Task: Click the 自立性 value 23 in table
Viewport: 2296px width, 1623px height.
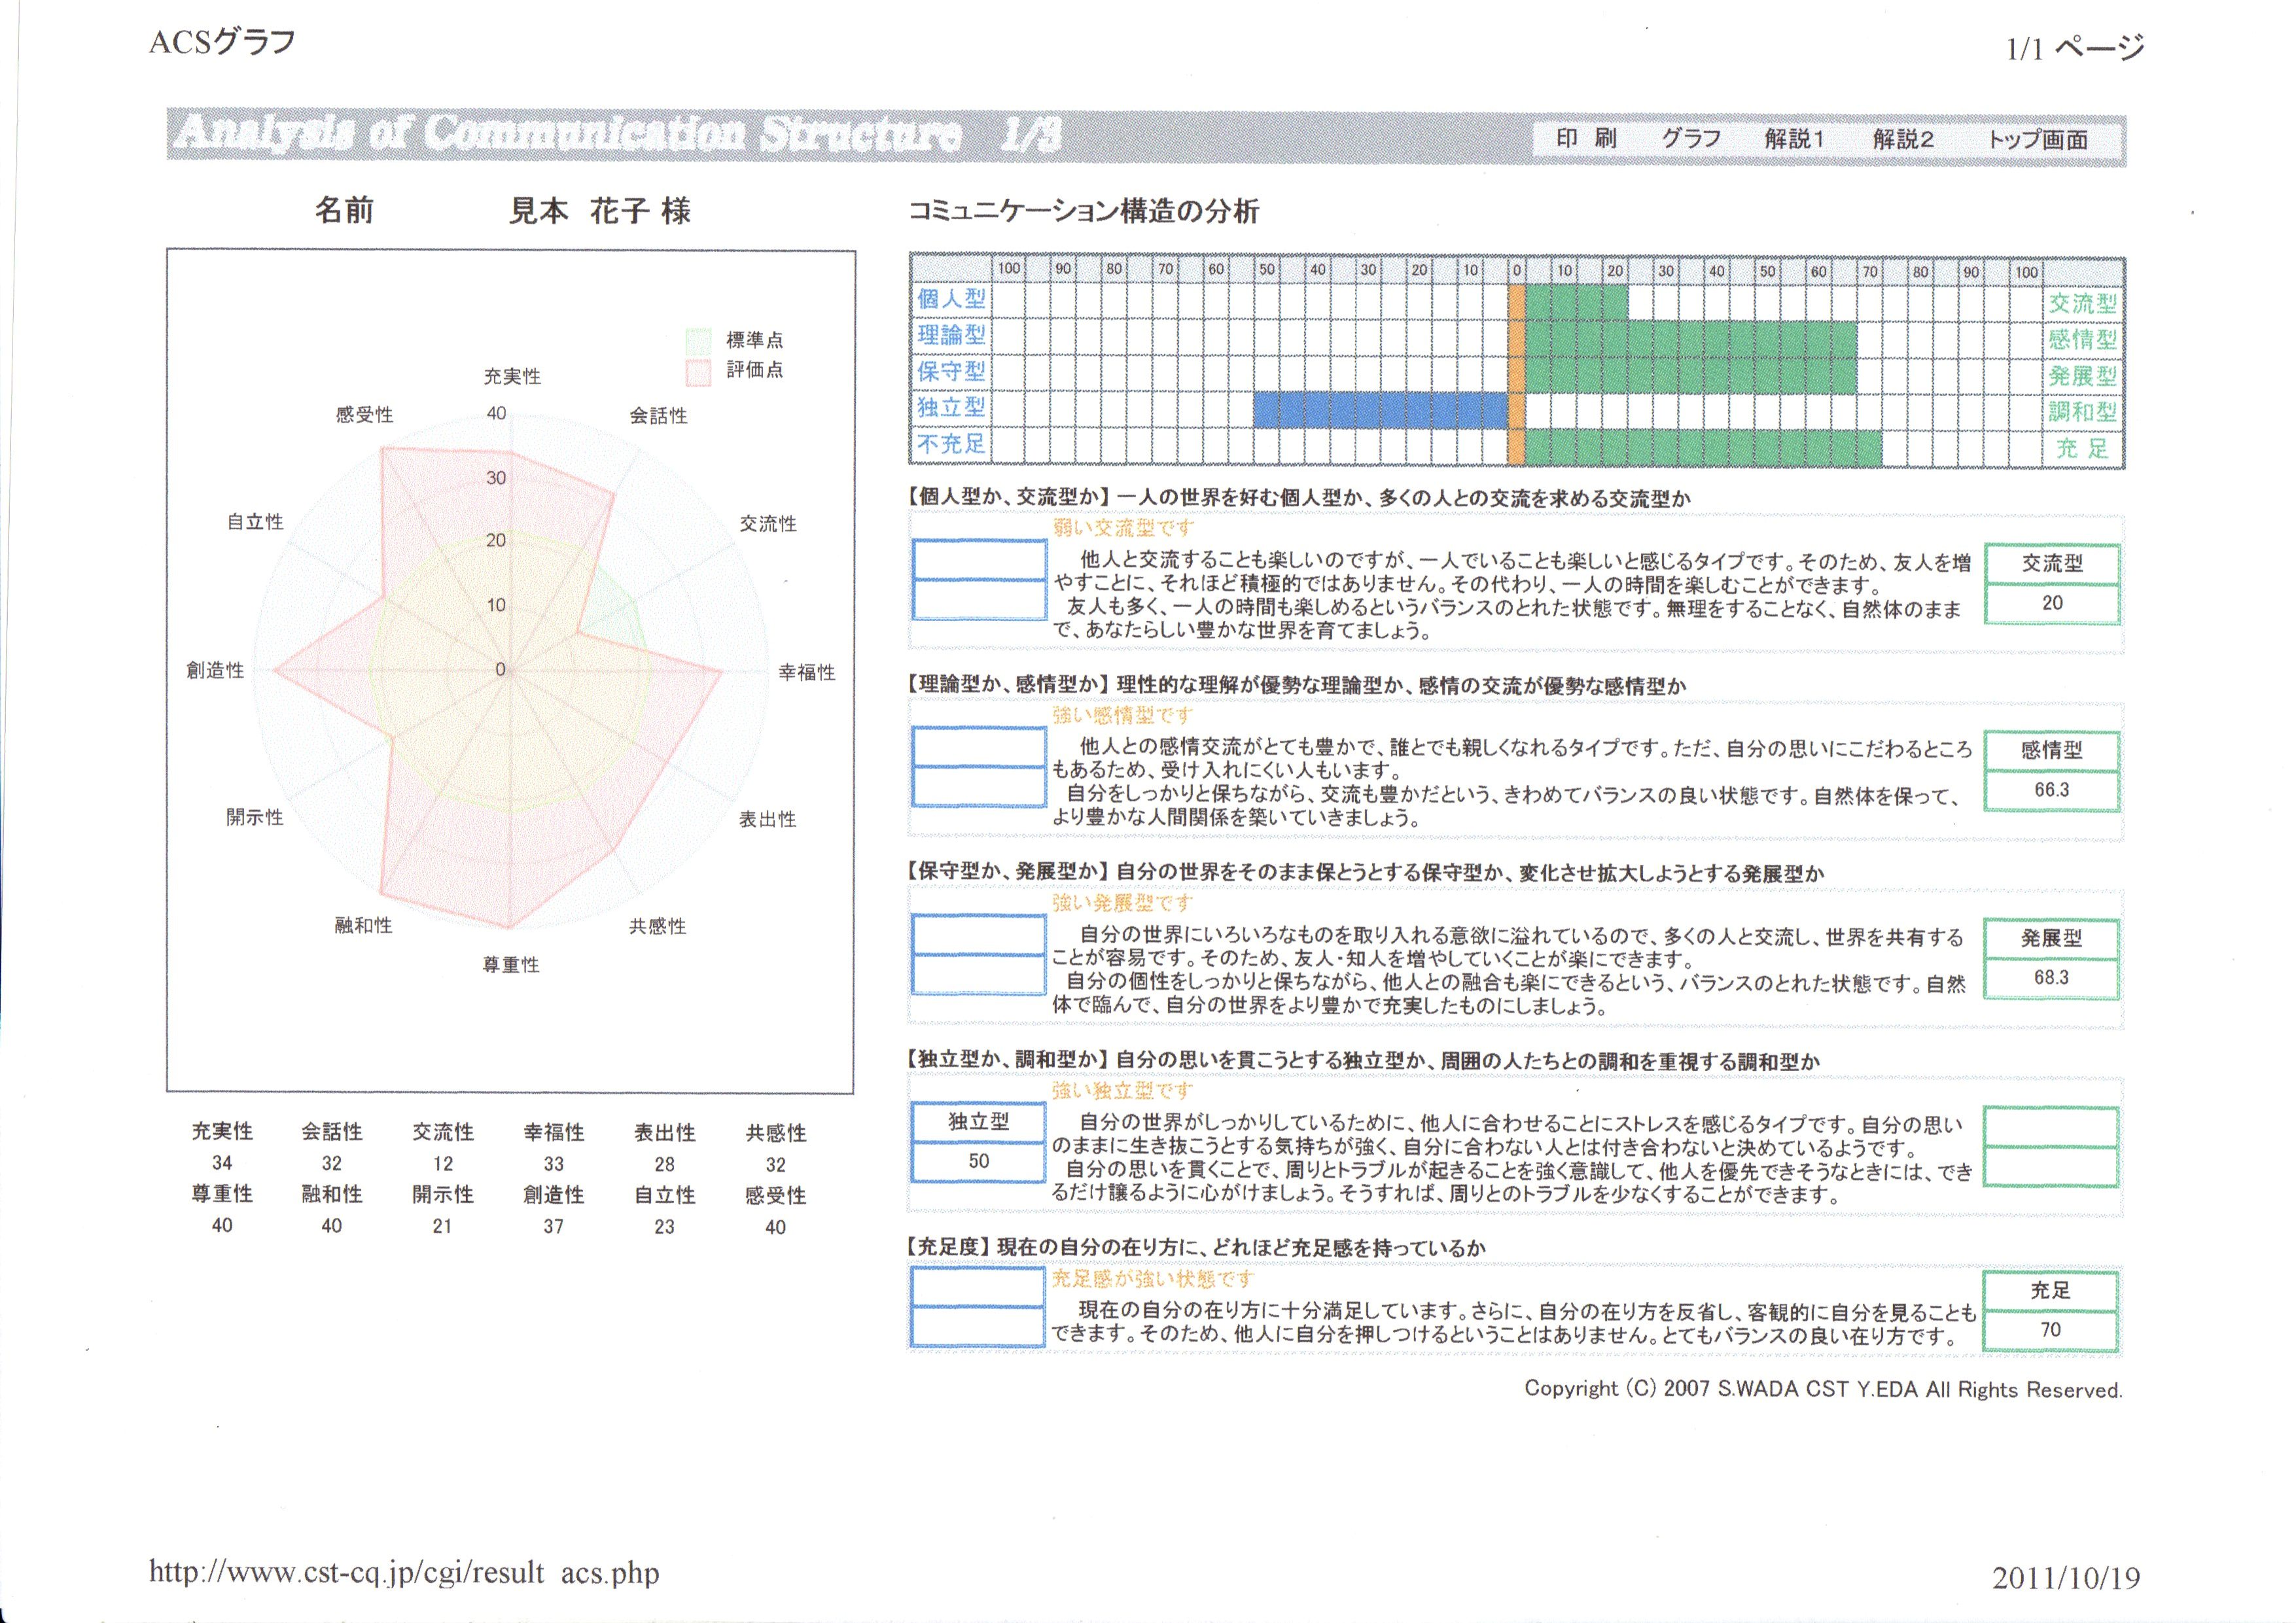Action: (x=664, y=1226)
